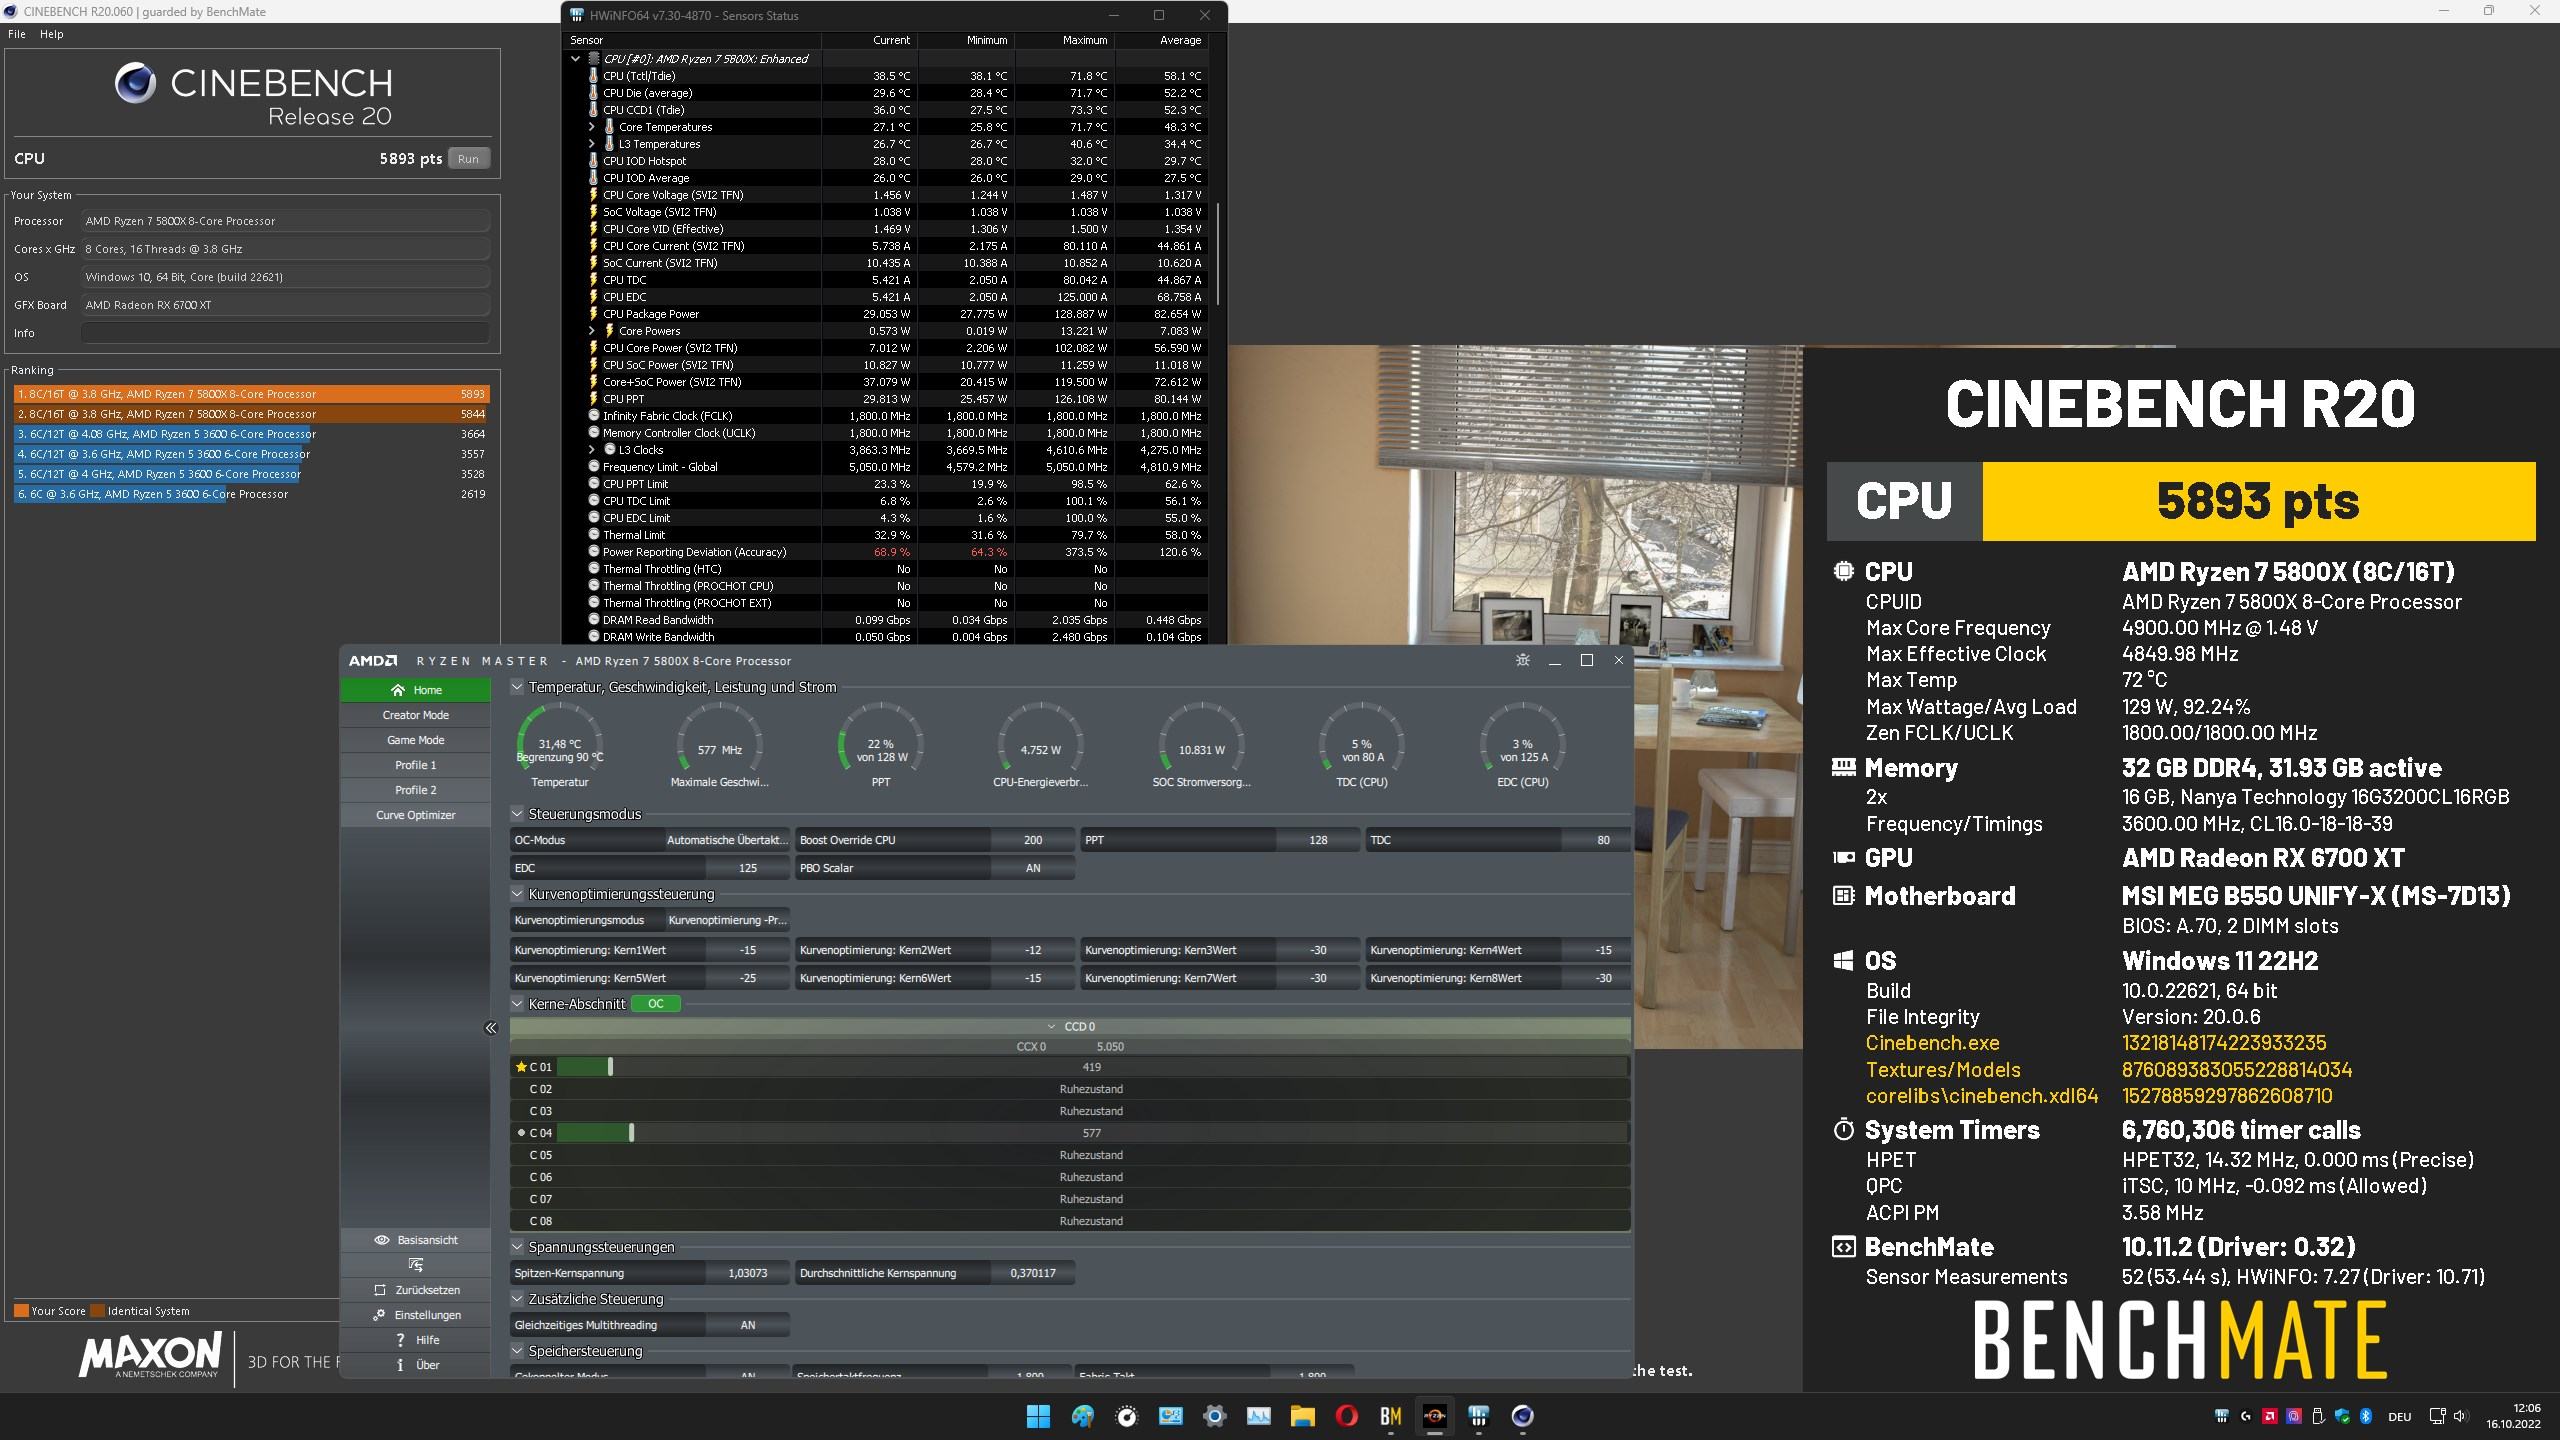Expand L3 Temperatures in HWiNFO
Image resolution: width=2560 pixels, height=1440 pixels.
tap(592, 144)
